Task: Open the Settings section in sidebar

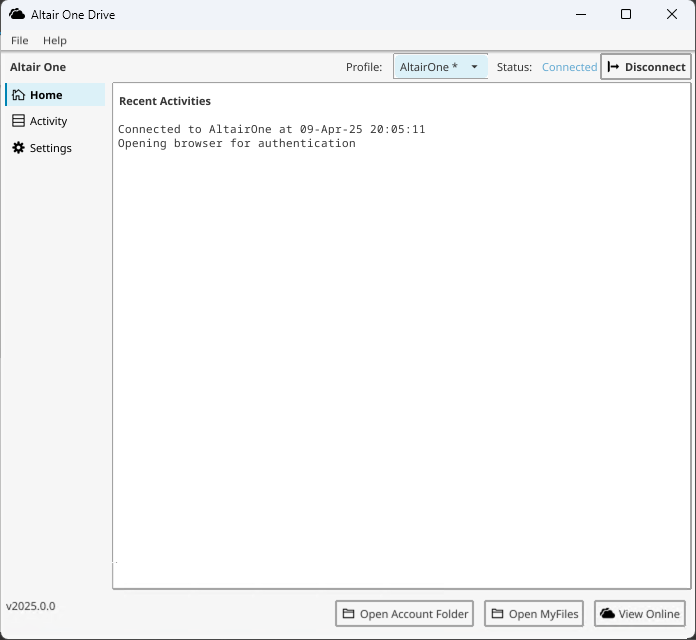Action: (55, 148)
